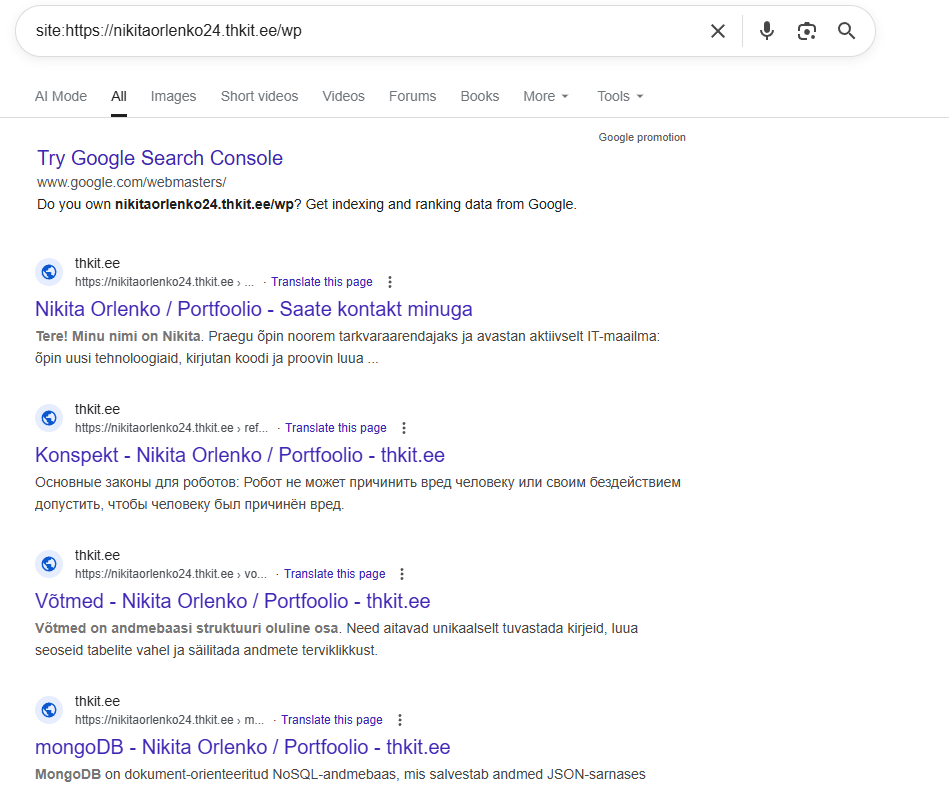This screenshot has width=949, height=790.
Task: Start voice search with microphone icon
Action: coord(767,31)
